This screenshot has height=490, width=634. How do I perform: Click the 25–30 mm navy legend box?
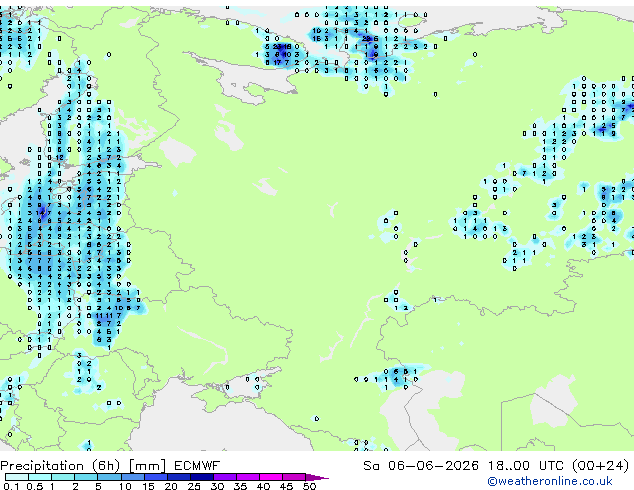[202, 477]
